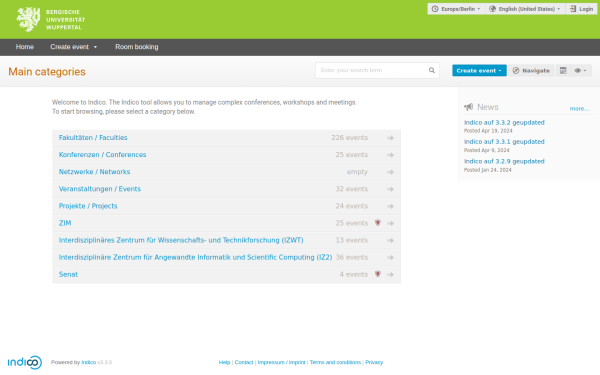Click the Impressum / Imprint footer link
Viewport: 600px width, 375px height.
click(x=281, y=362)
